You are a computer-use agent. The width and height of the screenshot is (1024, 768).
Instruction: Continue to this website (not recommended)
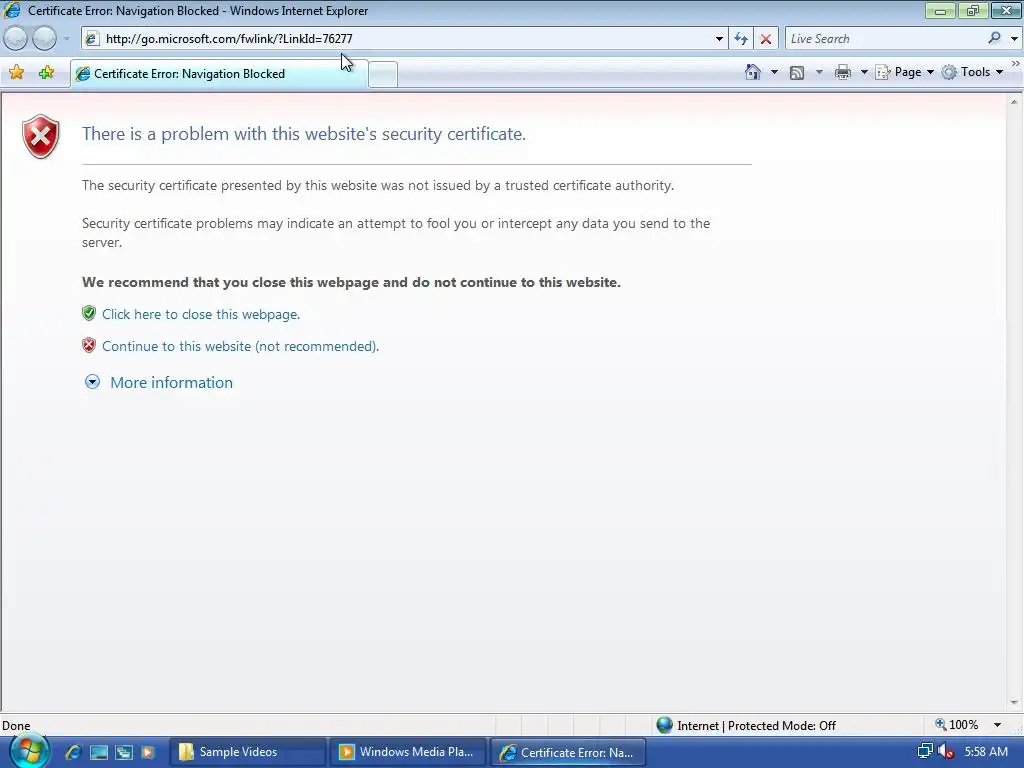point(240,346)
